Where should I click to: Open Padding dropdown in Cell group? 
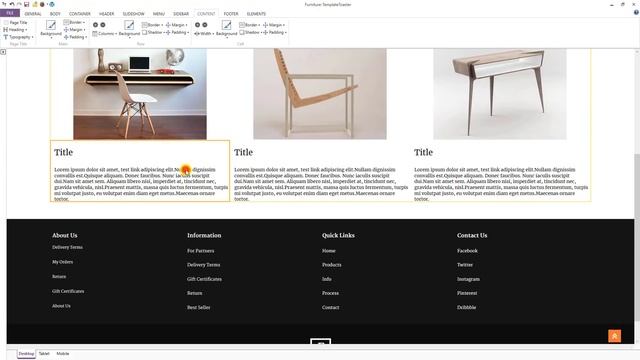tap(275, 32)
